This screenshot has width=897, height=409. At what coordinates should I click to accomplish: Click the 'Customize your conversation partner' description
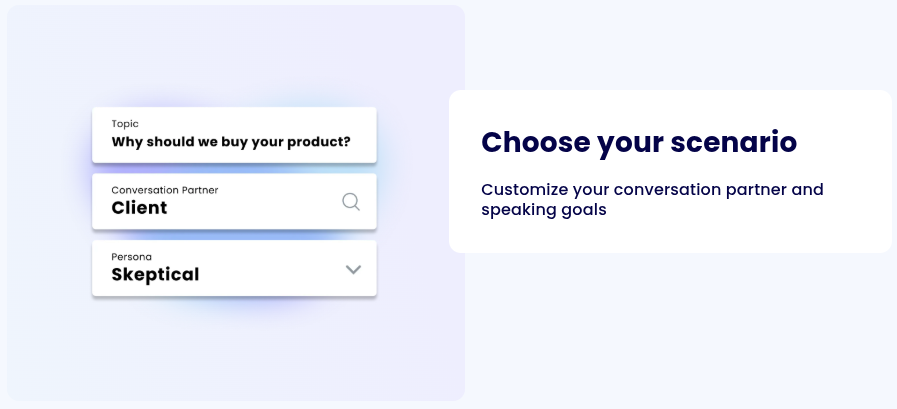click(651, 189)
